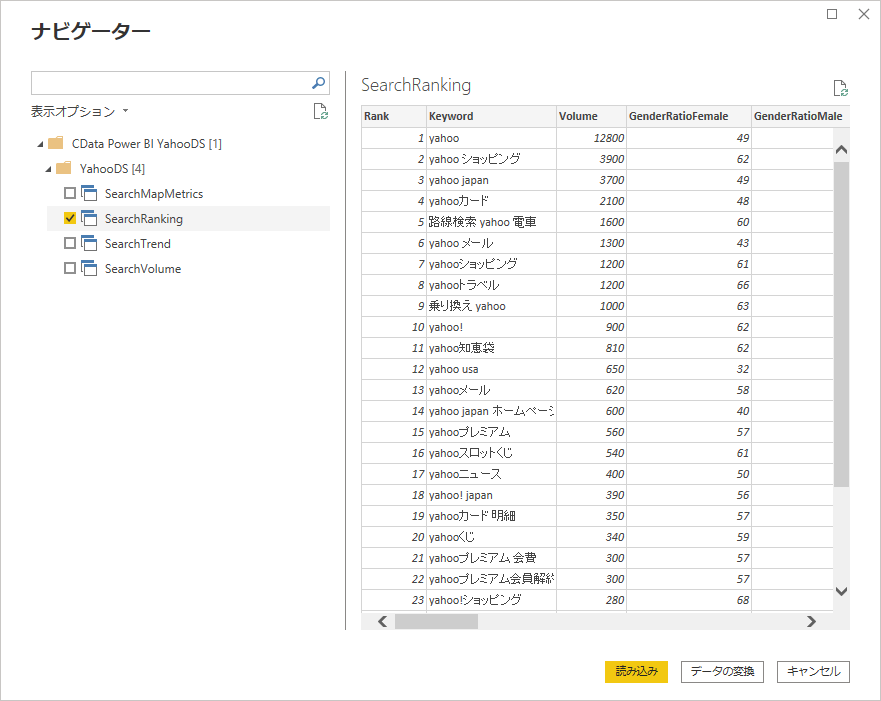This screenshot has width=881, height=701.
Task: Uncheck the SearchRanking checkbox
Action: [69, 219]
